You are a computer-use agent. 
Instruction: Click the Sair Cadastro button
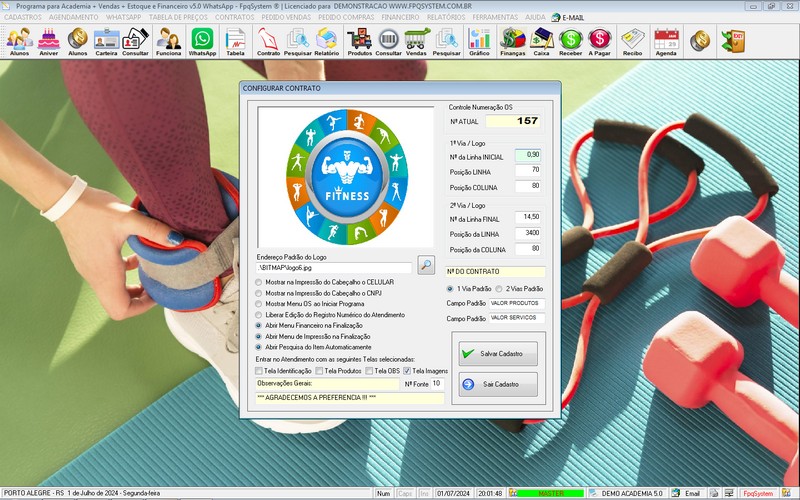coord(499,384)
